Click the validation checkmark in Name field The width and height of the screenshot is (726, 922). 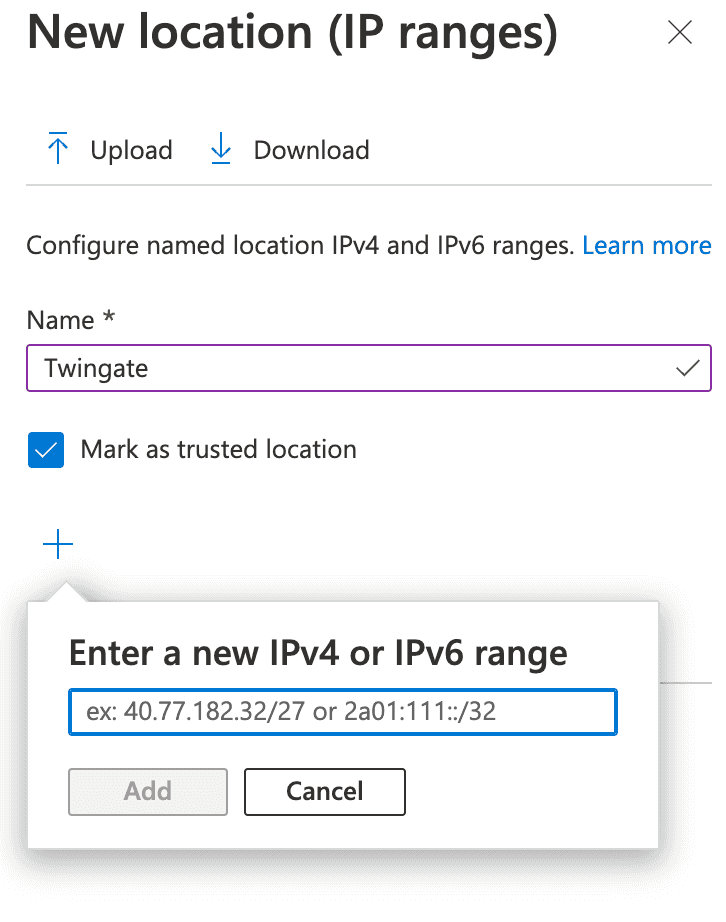point(687,368)
